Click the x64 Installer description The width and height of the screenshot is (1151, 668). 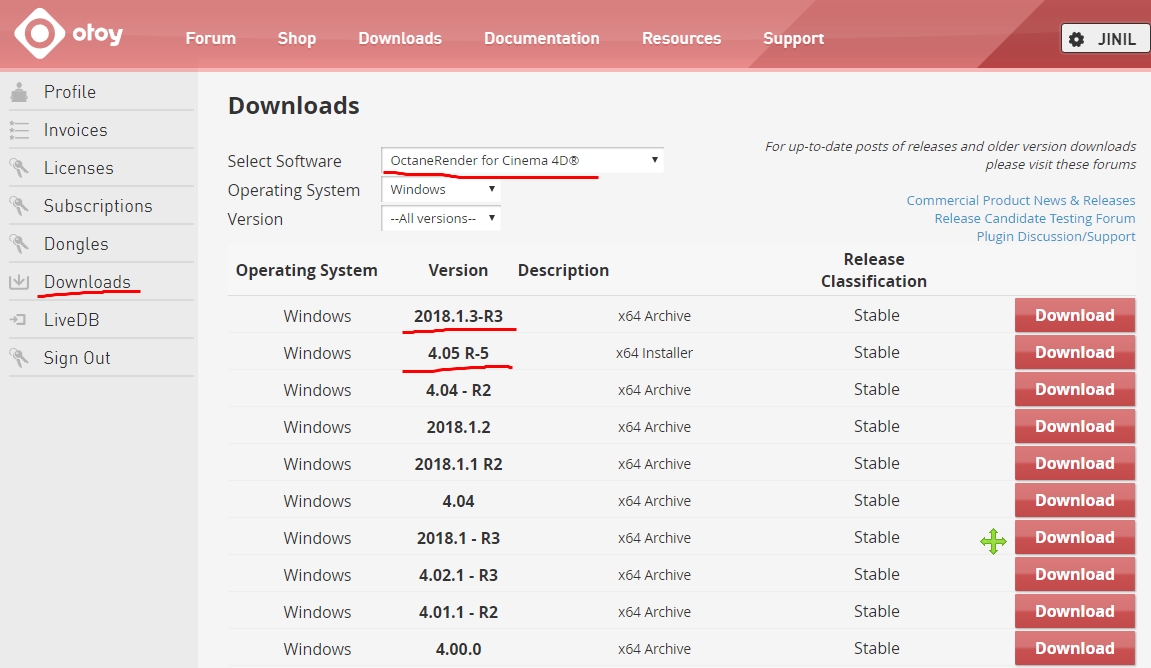pos(654,353)
